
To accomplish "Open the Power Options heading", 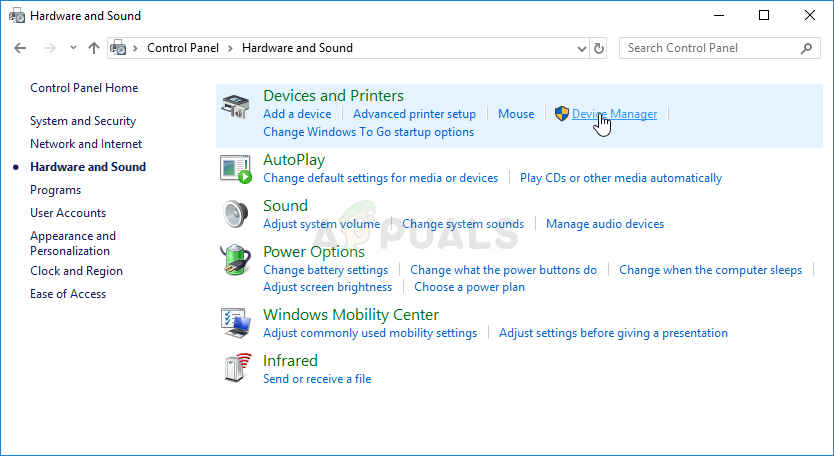I will [314, 252].
